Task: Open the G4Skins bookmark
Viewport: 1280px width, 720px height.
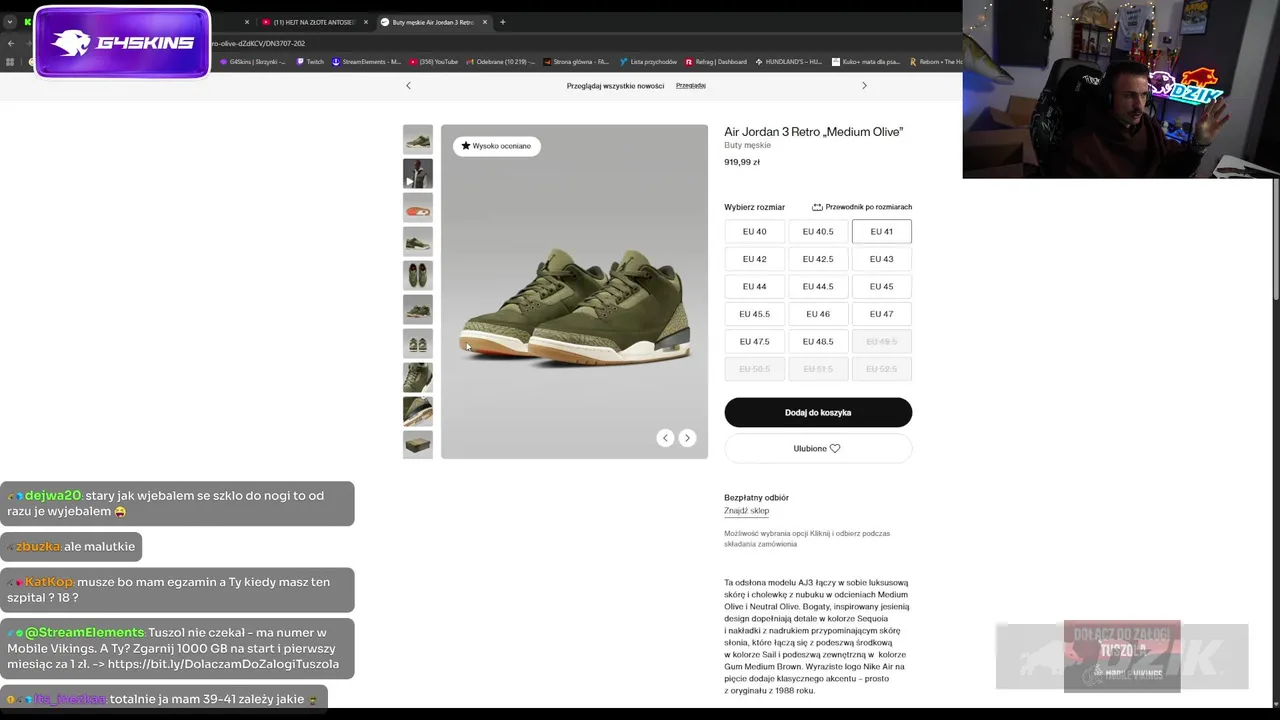Action: pyautogui.click(x=252, y=62)
